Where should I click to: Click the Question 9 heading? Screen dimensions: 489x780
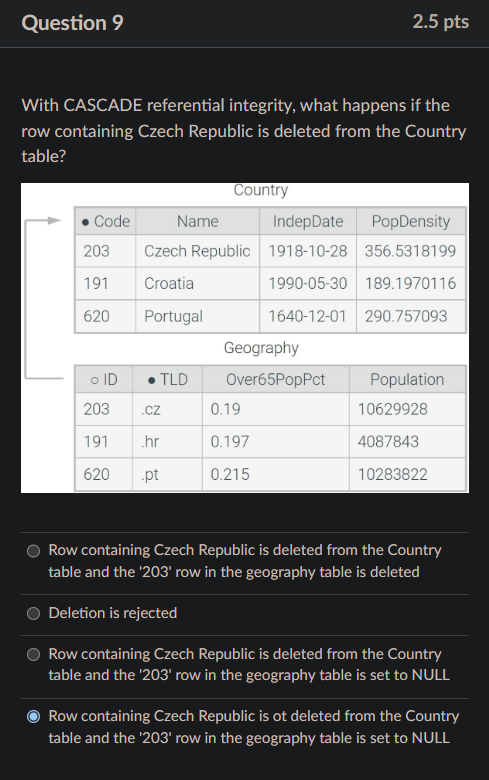tap(73, 23)
